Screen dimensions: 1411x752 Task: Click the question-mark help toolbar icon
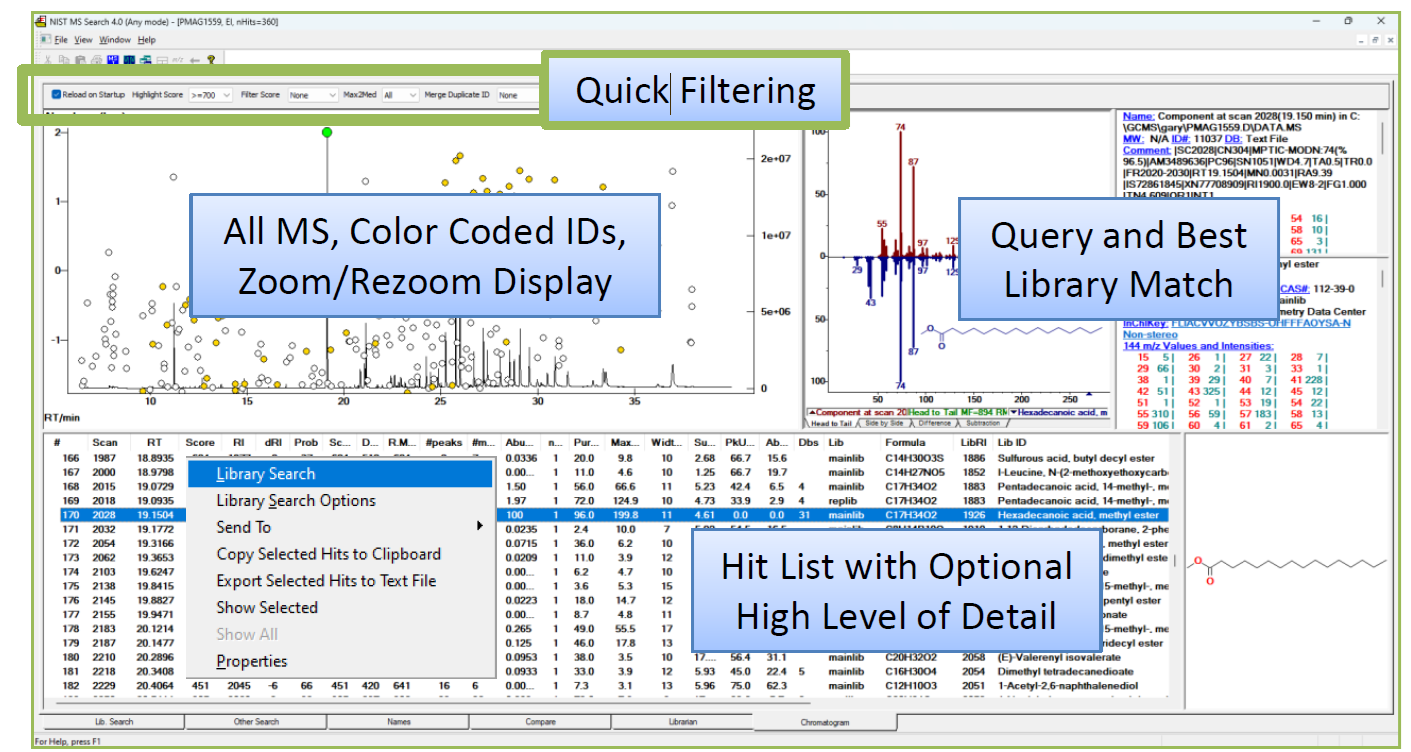point(211,60)
